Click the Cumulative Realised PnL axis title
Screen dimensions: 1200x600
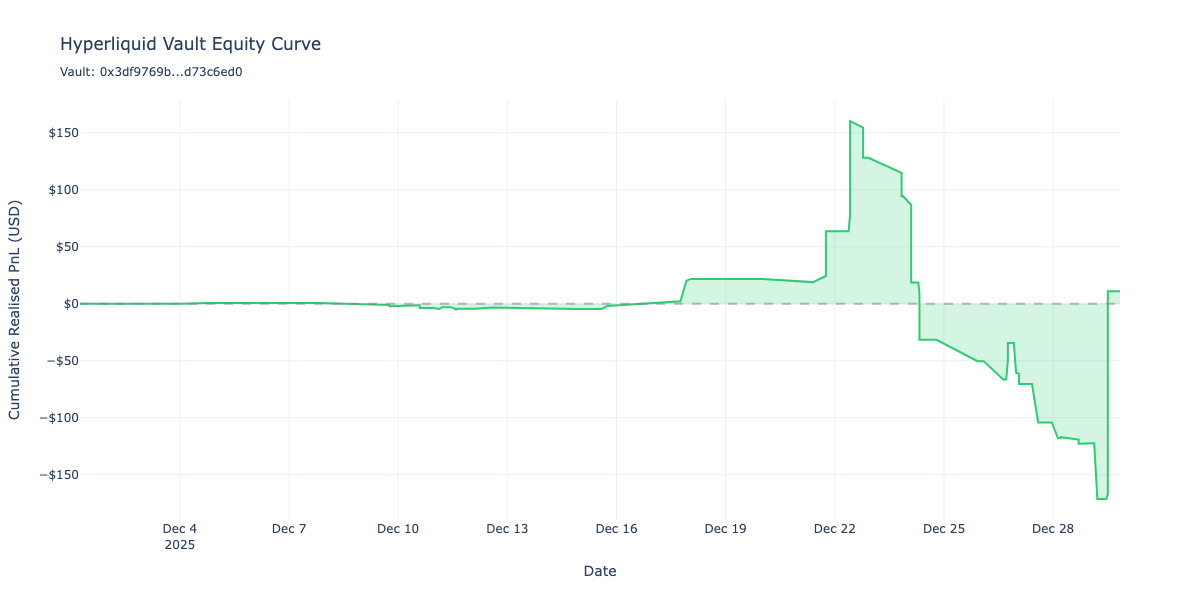16,310
